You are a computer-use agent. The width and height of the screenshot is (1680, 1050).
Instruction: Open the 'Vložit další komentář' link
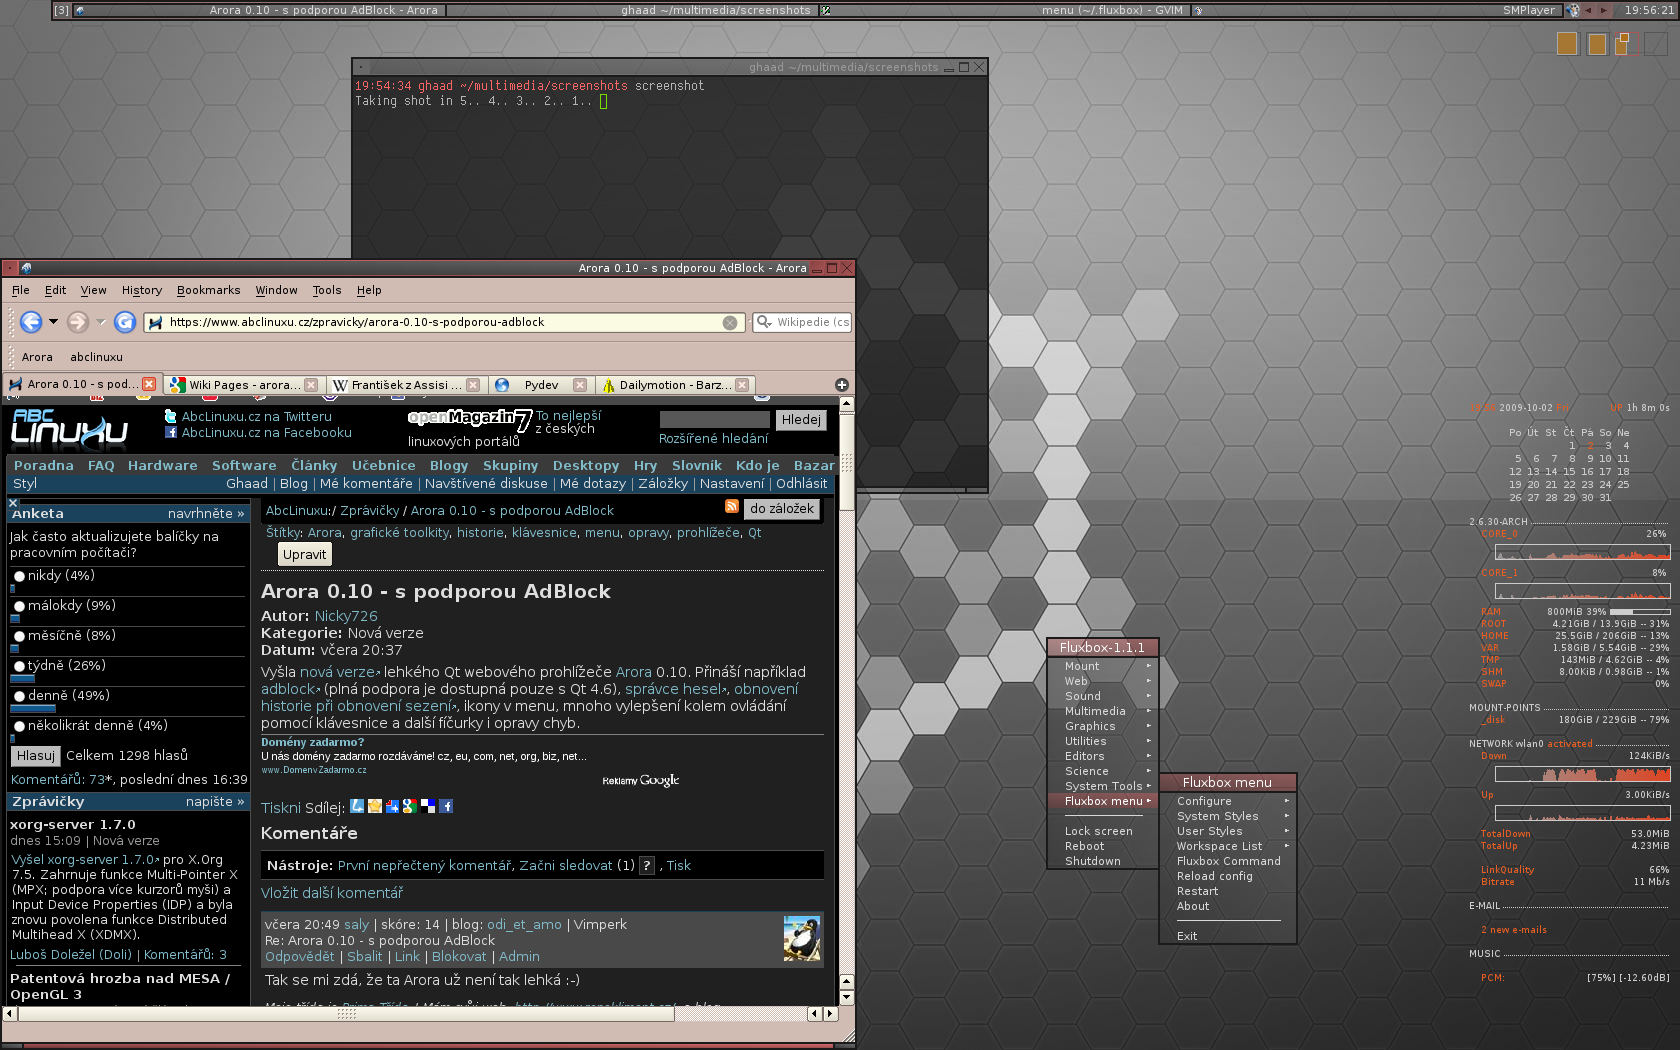(332, 893)
